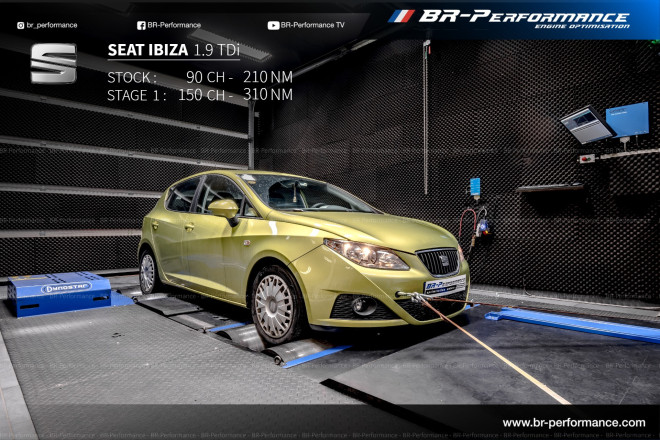Click the blue Dynostar box on the floor

(58, 294)
